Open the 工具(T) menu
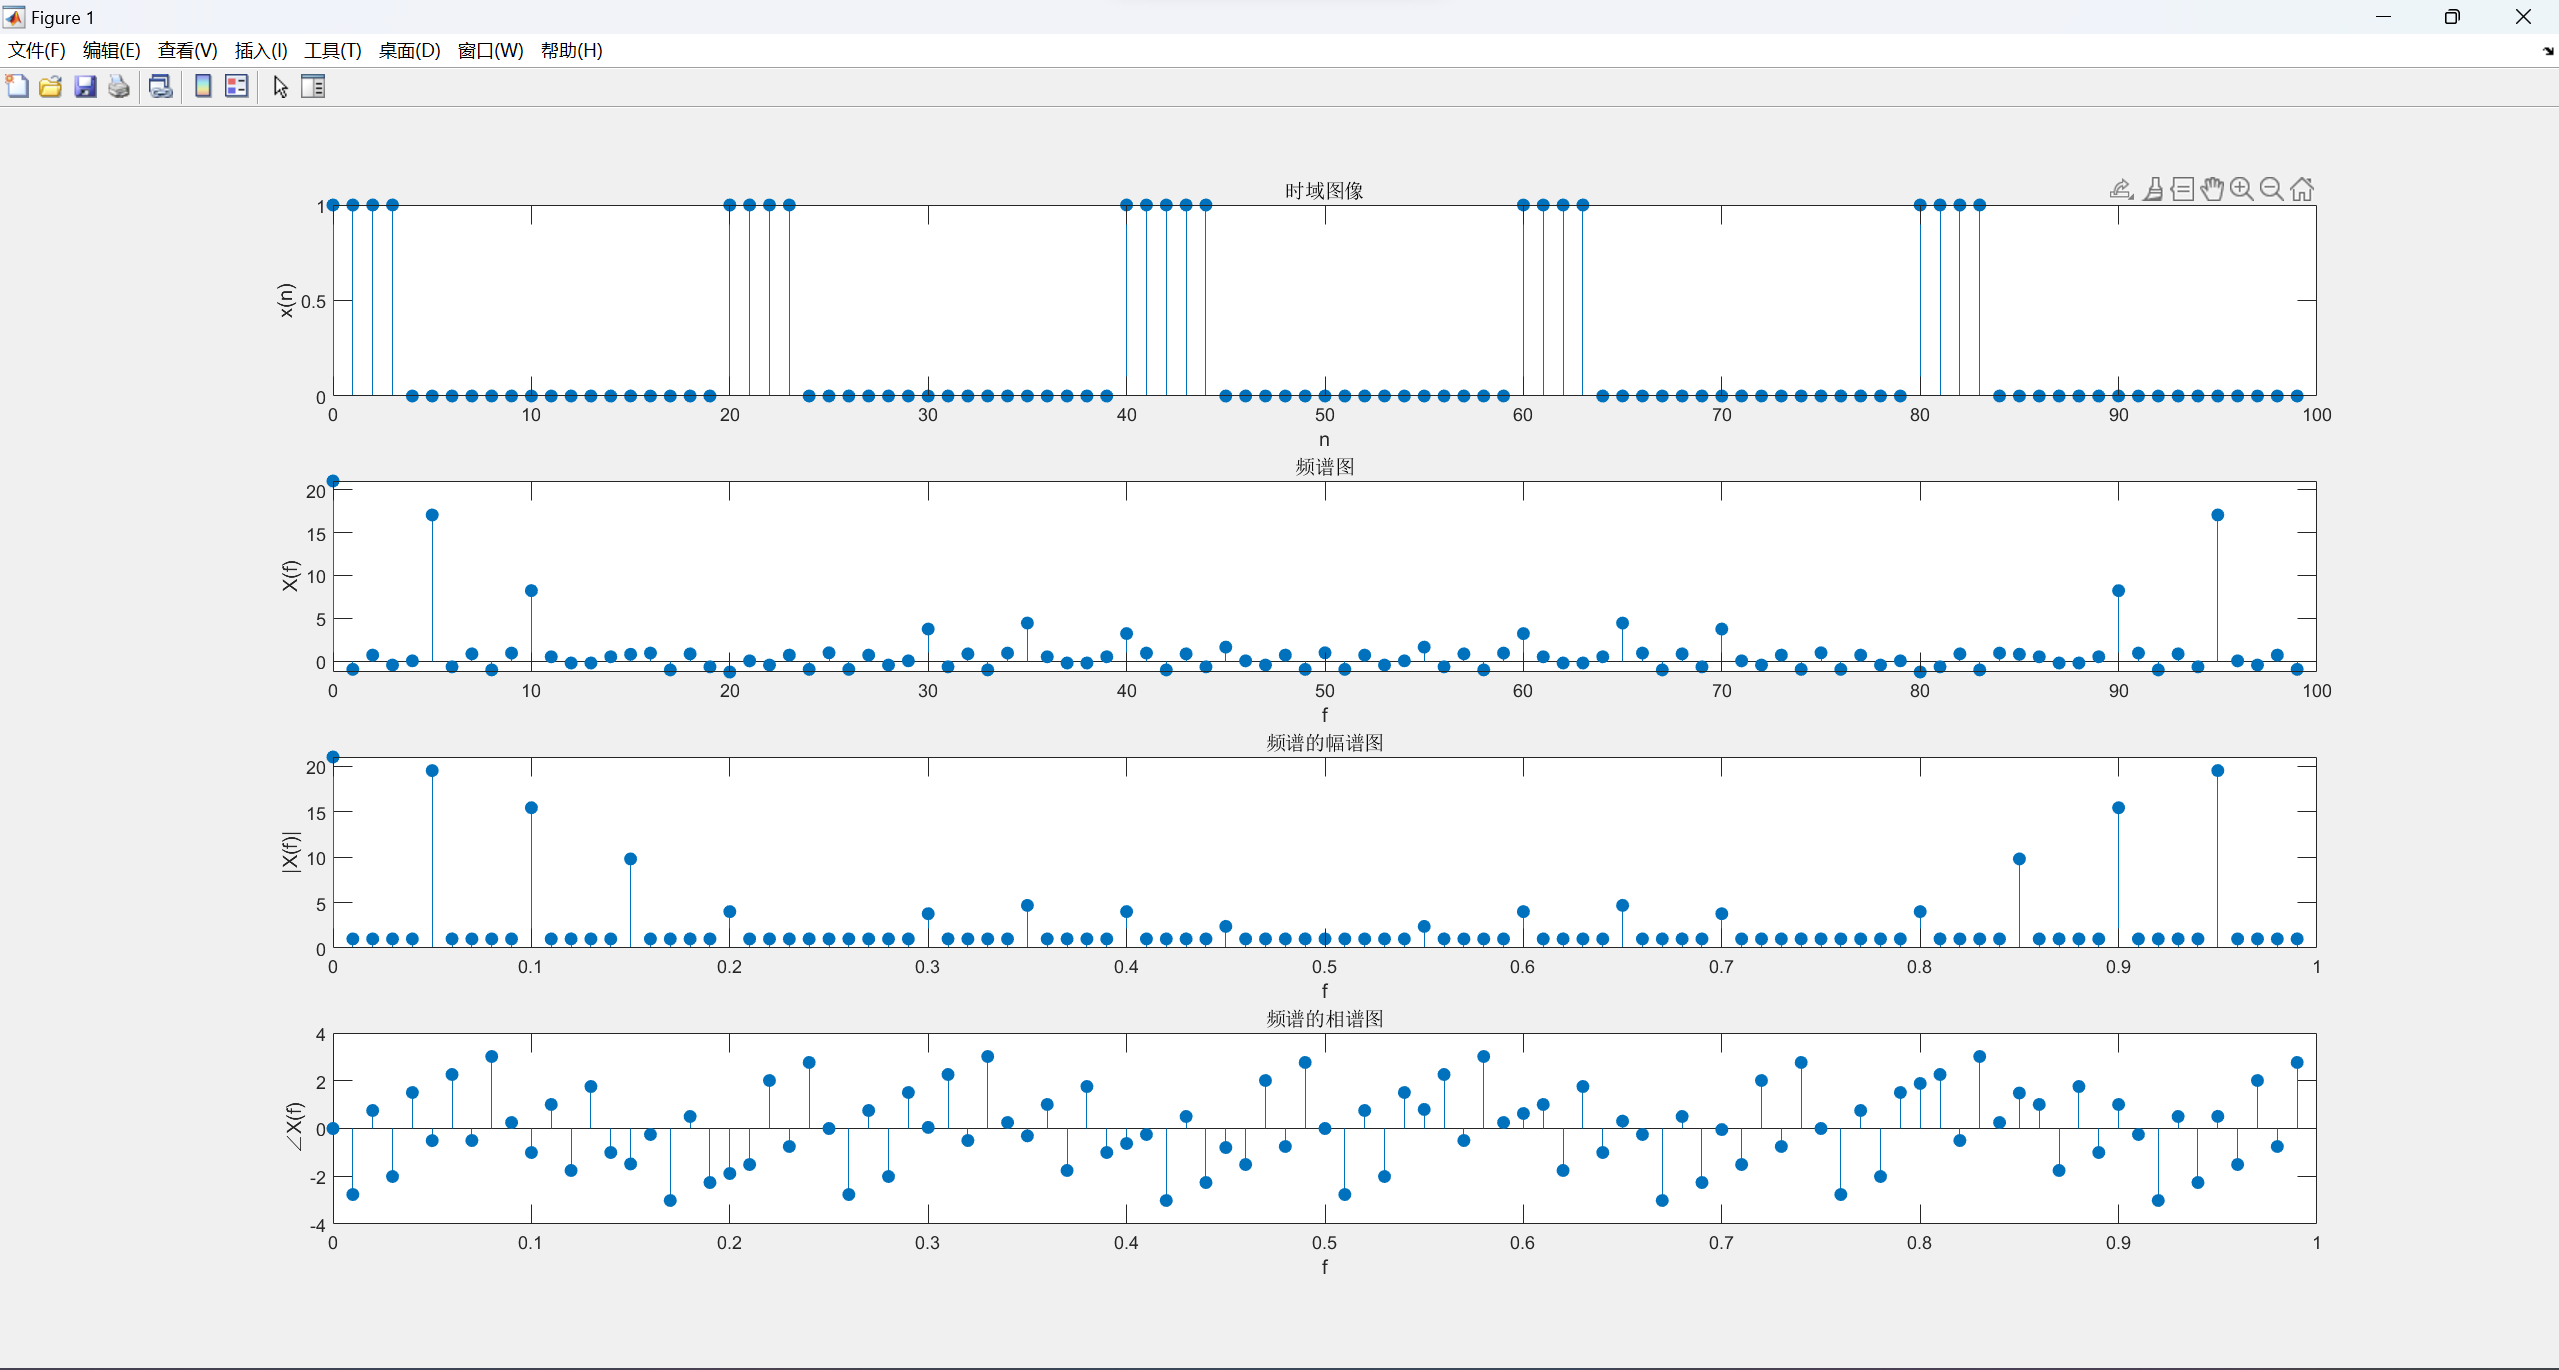 click(332, 51)
